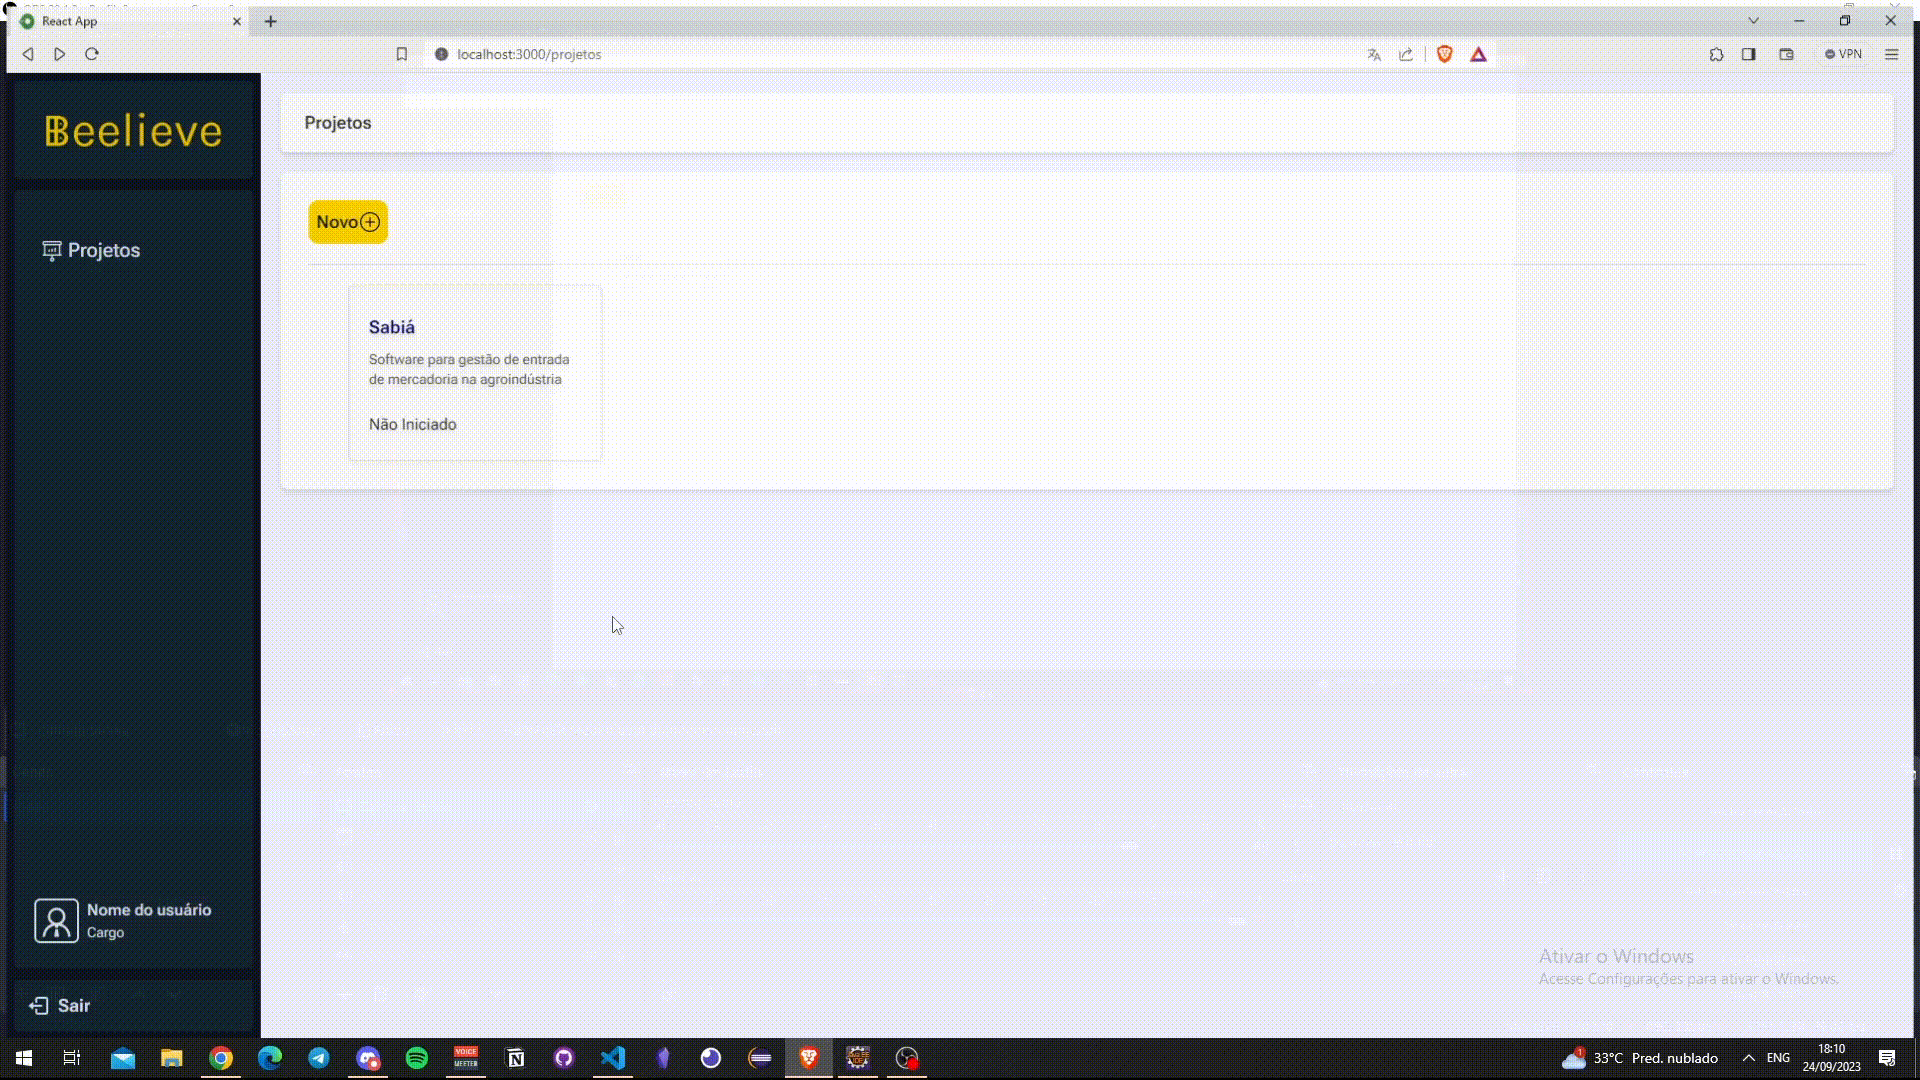Expand the tab search chevron
Image resolution: width=1920 pixels, height=1080 pixels.
pyautogui.click(x=1753, y=20)
